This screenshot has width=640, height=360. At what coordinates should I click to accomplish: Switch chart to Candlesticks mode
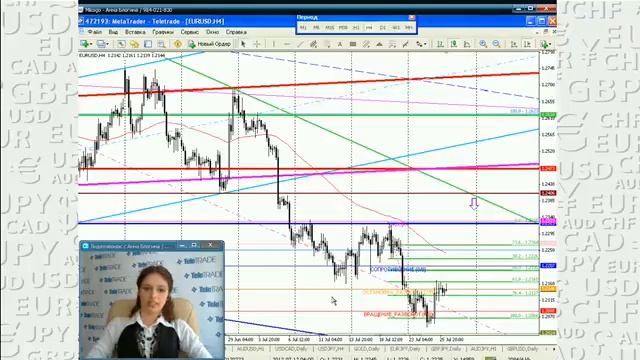pyautogui.click(x=454, y=44)
